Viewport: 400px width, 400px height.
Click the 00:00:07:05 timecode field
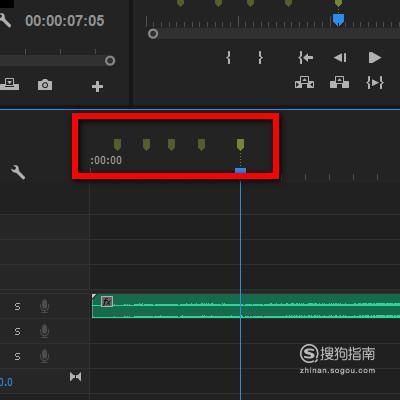click(x=65, y=21)
